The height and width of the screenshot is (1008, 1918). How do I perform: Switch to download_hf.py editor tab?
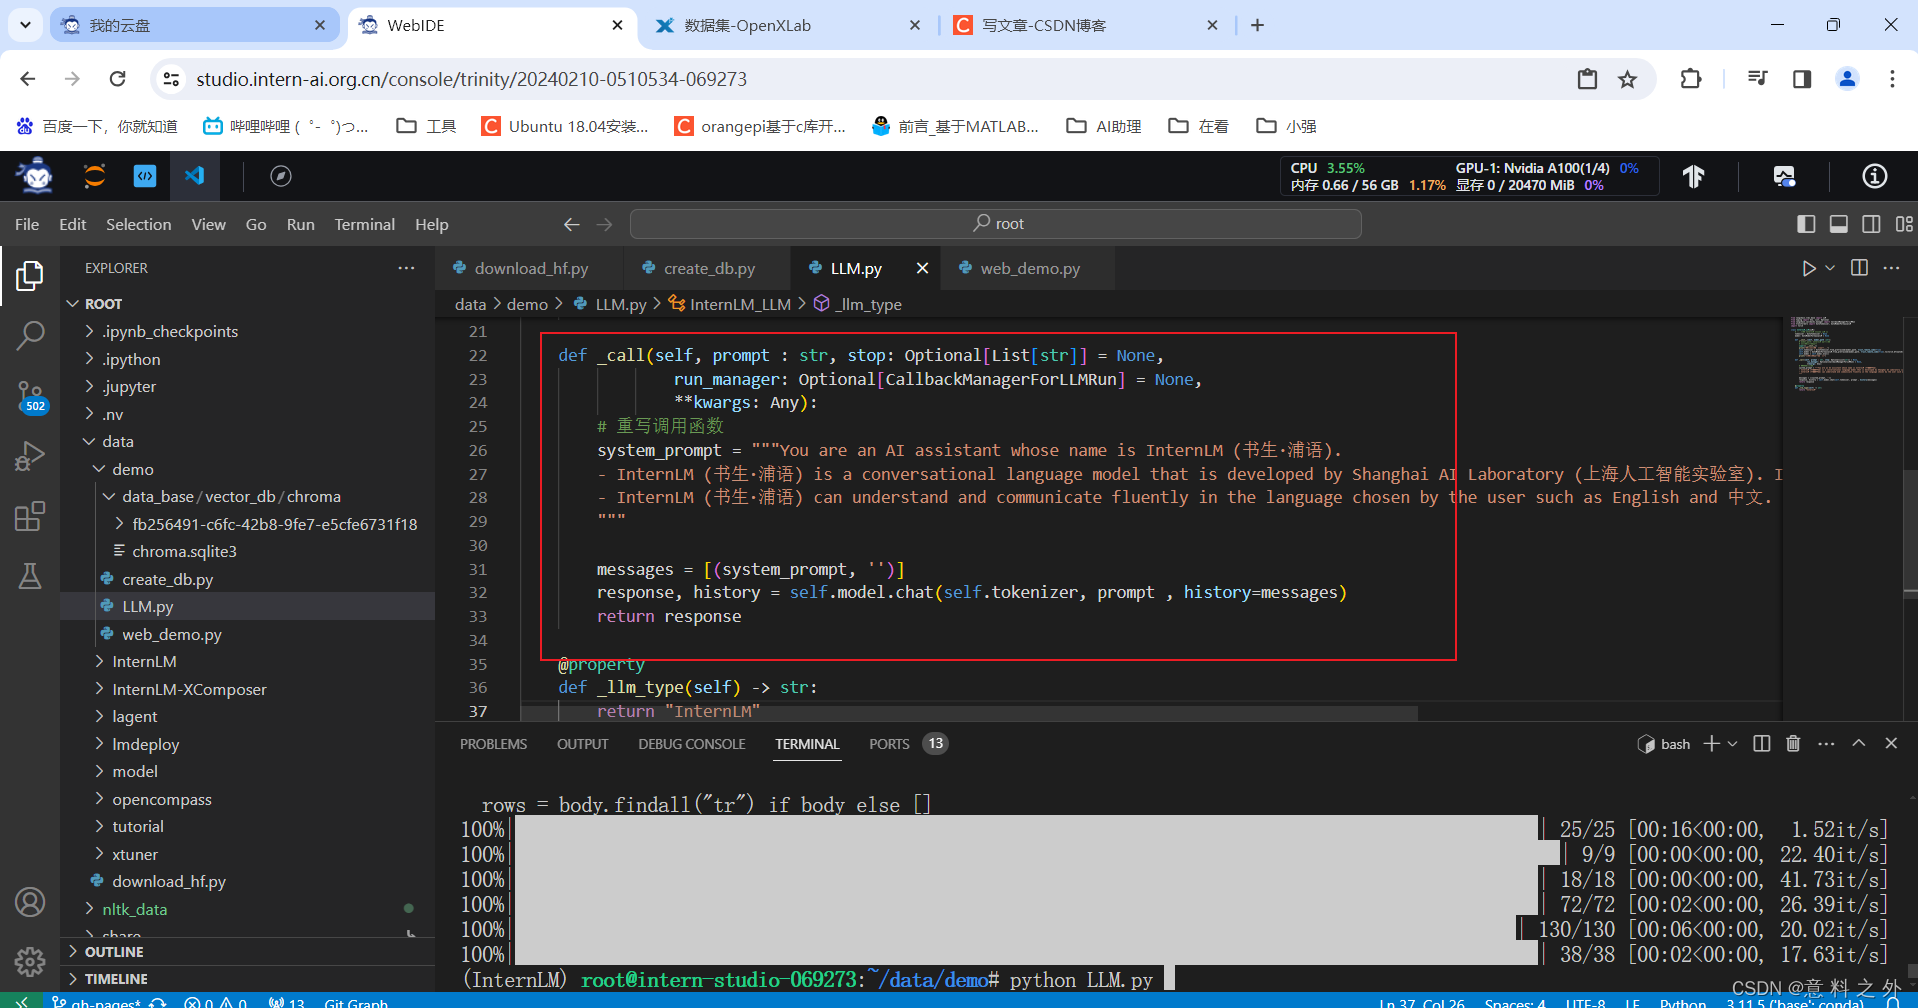530,268
